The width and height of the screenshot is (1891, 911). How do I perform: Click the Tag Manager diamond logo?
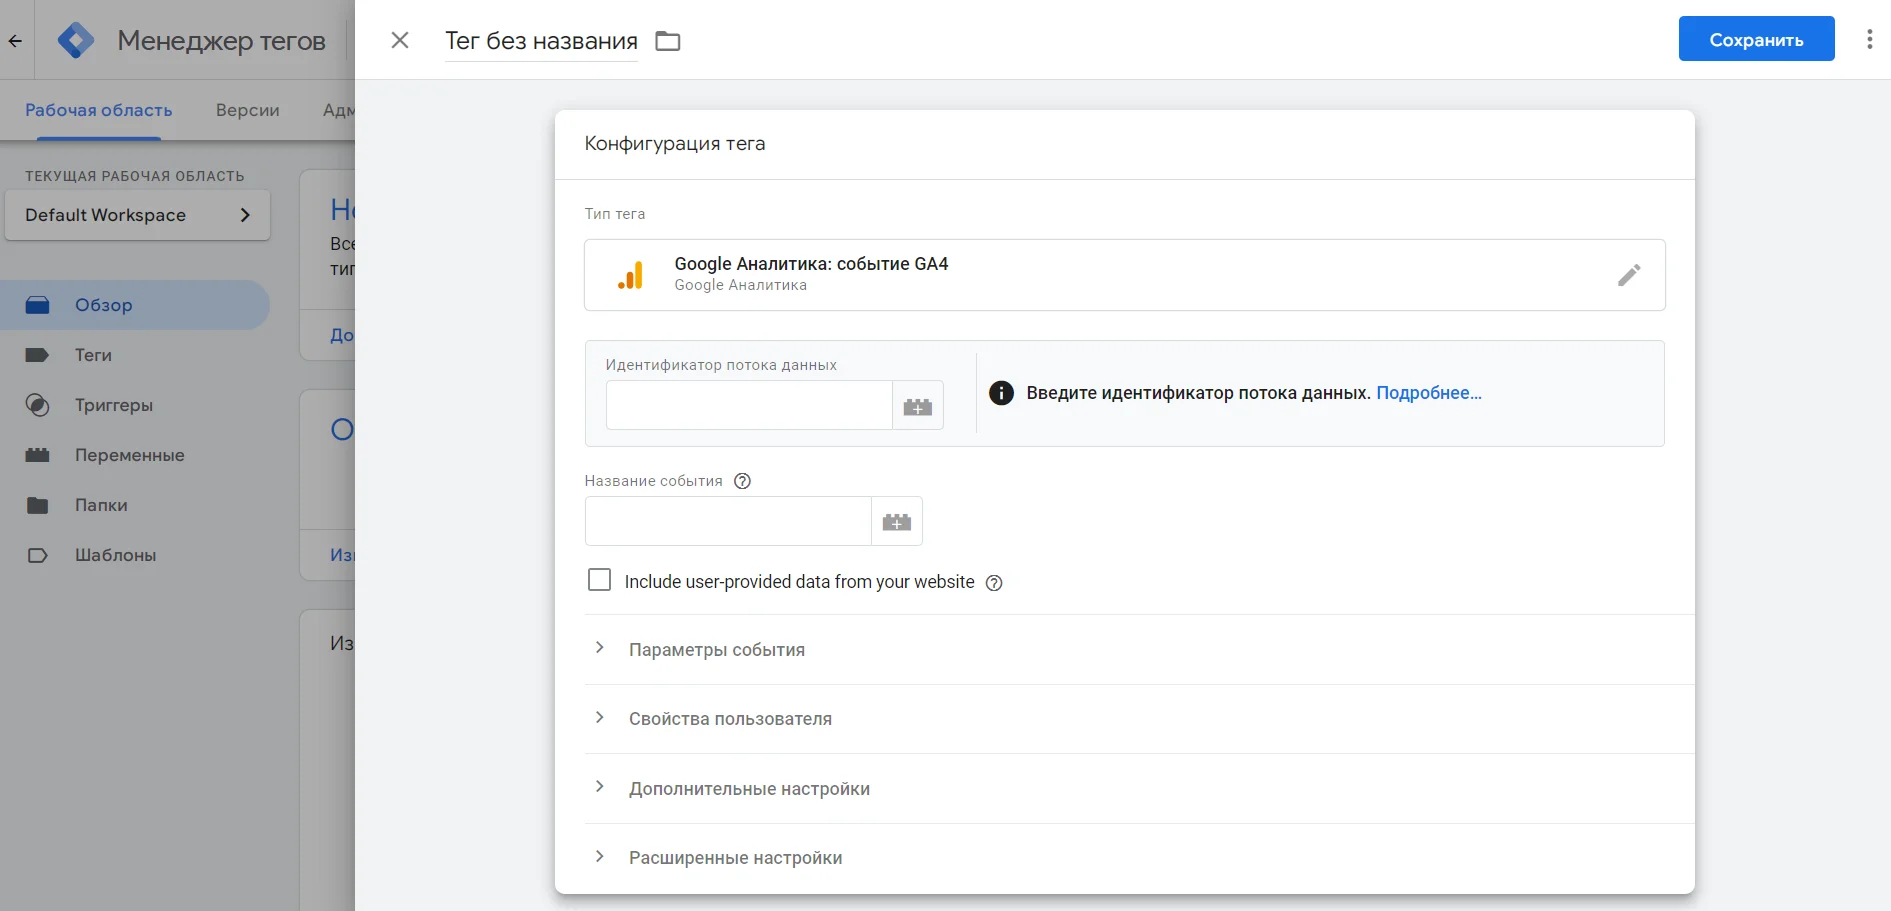coord(76,40)
